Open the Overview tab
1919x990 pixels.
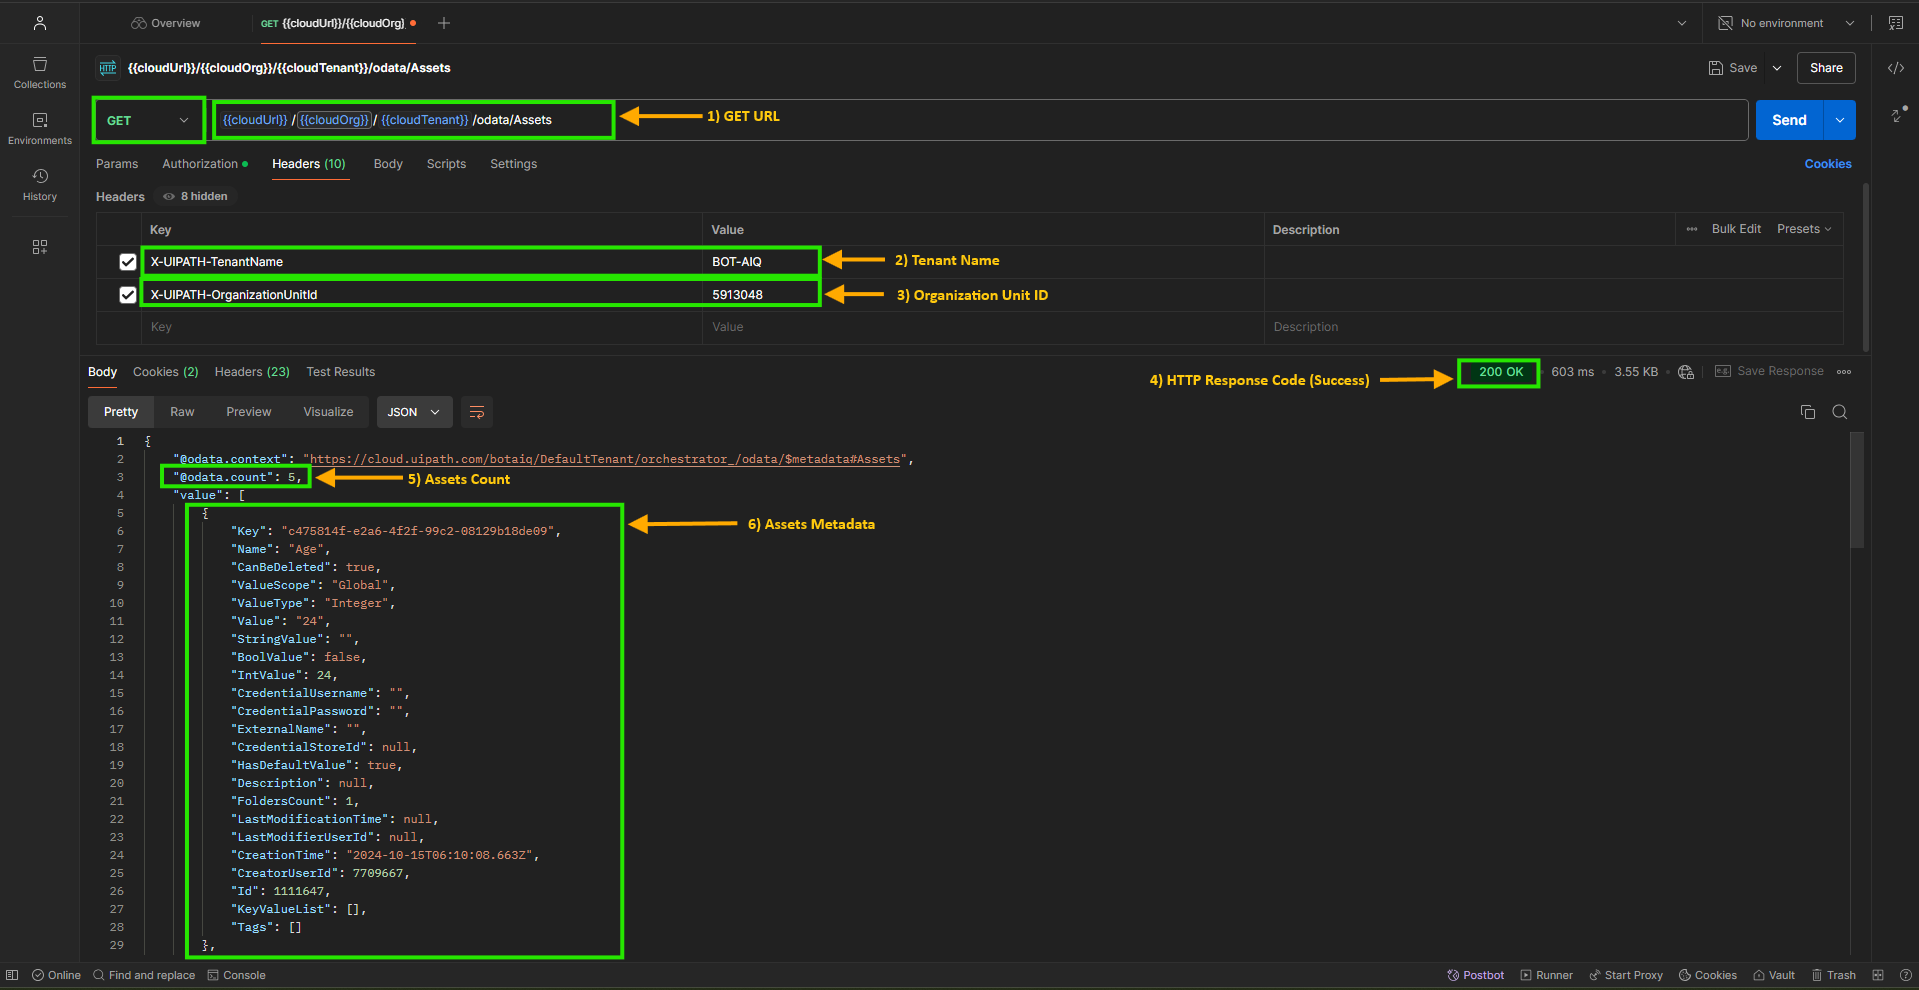click(x=166, y=23)
